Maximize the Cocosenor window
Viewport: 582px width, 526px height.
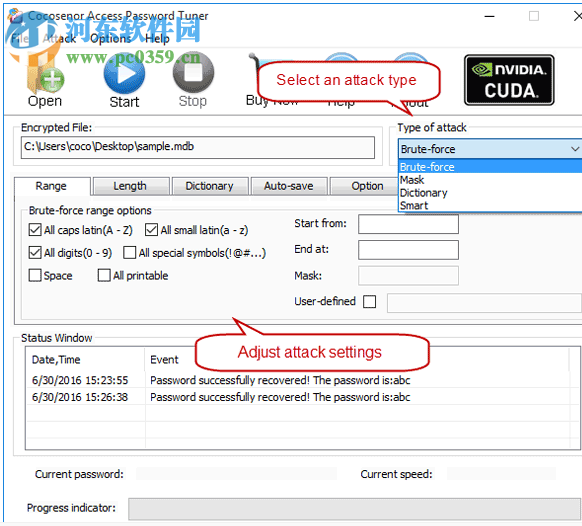coord(534,16)
